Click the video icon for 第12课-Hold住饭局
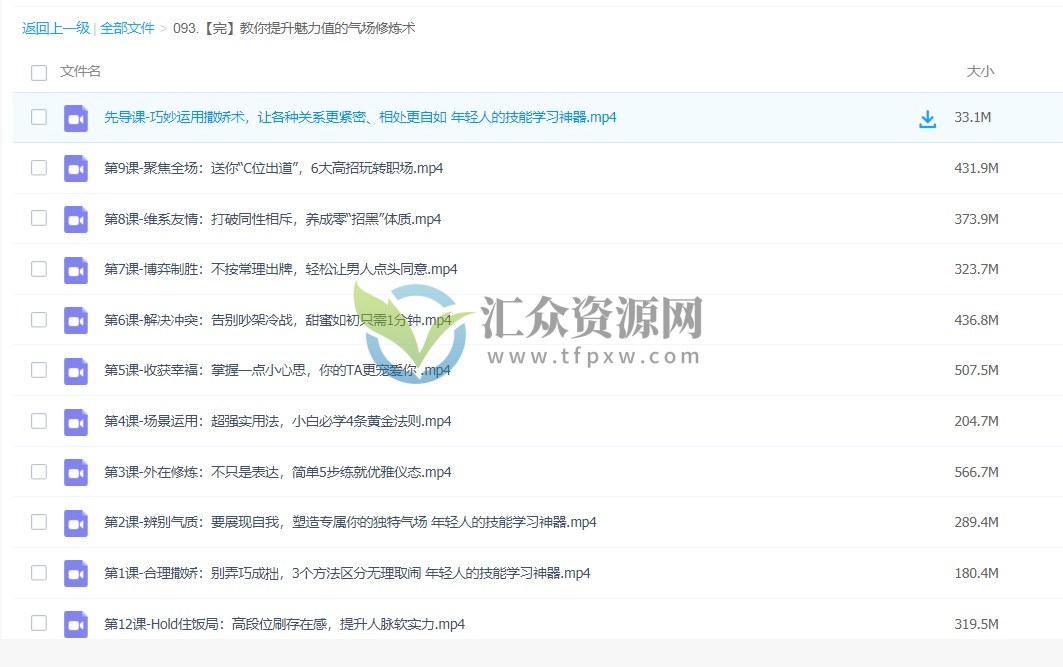The height and width of the screenshot is (667, 1063). (x=76, y=623)
